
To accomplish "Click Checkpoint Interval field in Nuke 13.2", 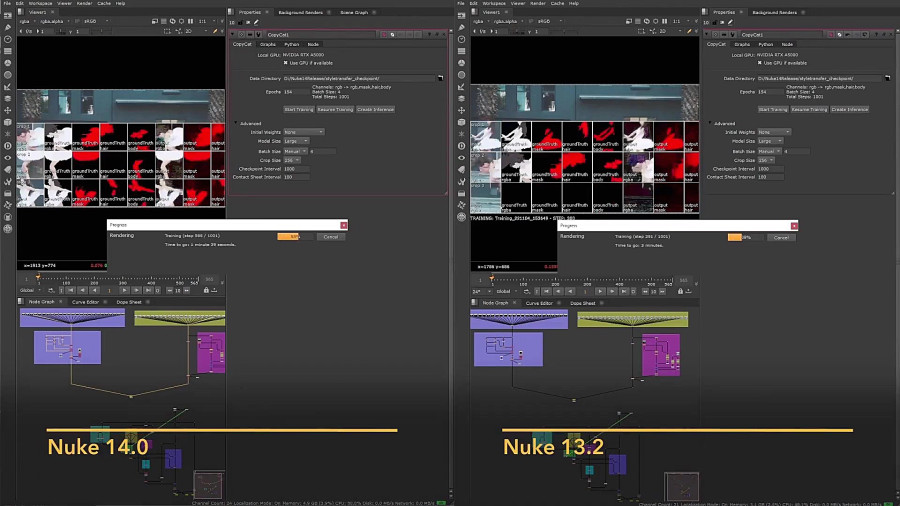I will point(770,169).
